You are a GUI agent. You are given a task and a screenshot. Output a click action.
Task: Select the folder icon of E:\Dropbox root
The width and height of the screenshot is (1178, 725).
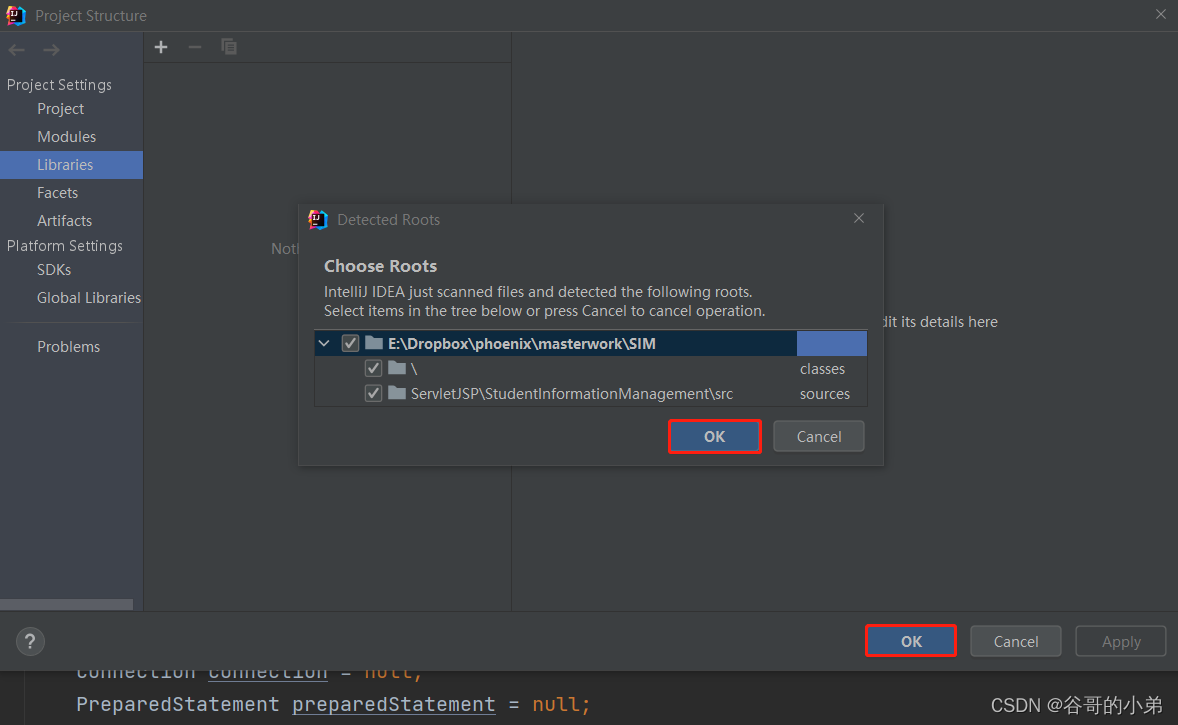click(373, 343)
